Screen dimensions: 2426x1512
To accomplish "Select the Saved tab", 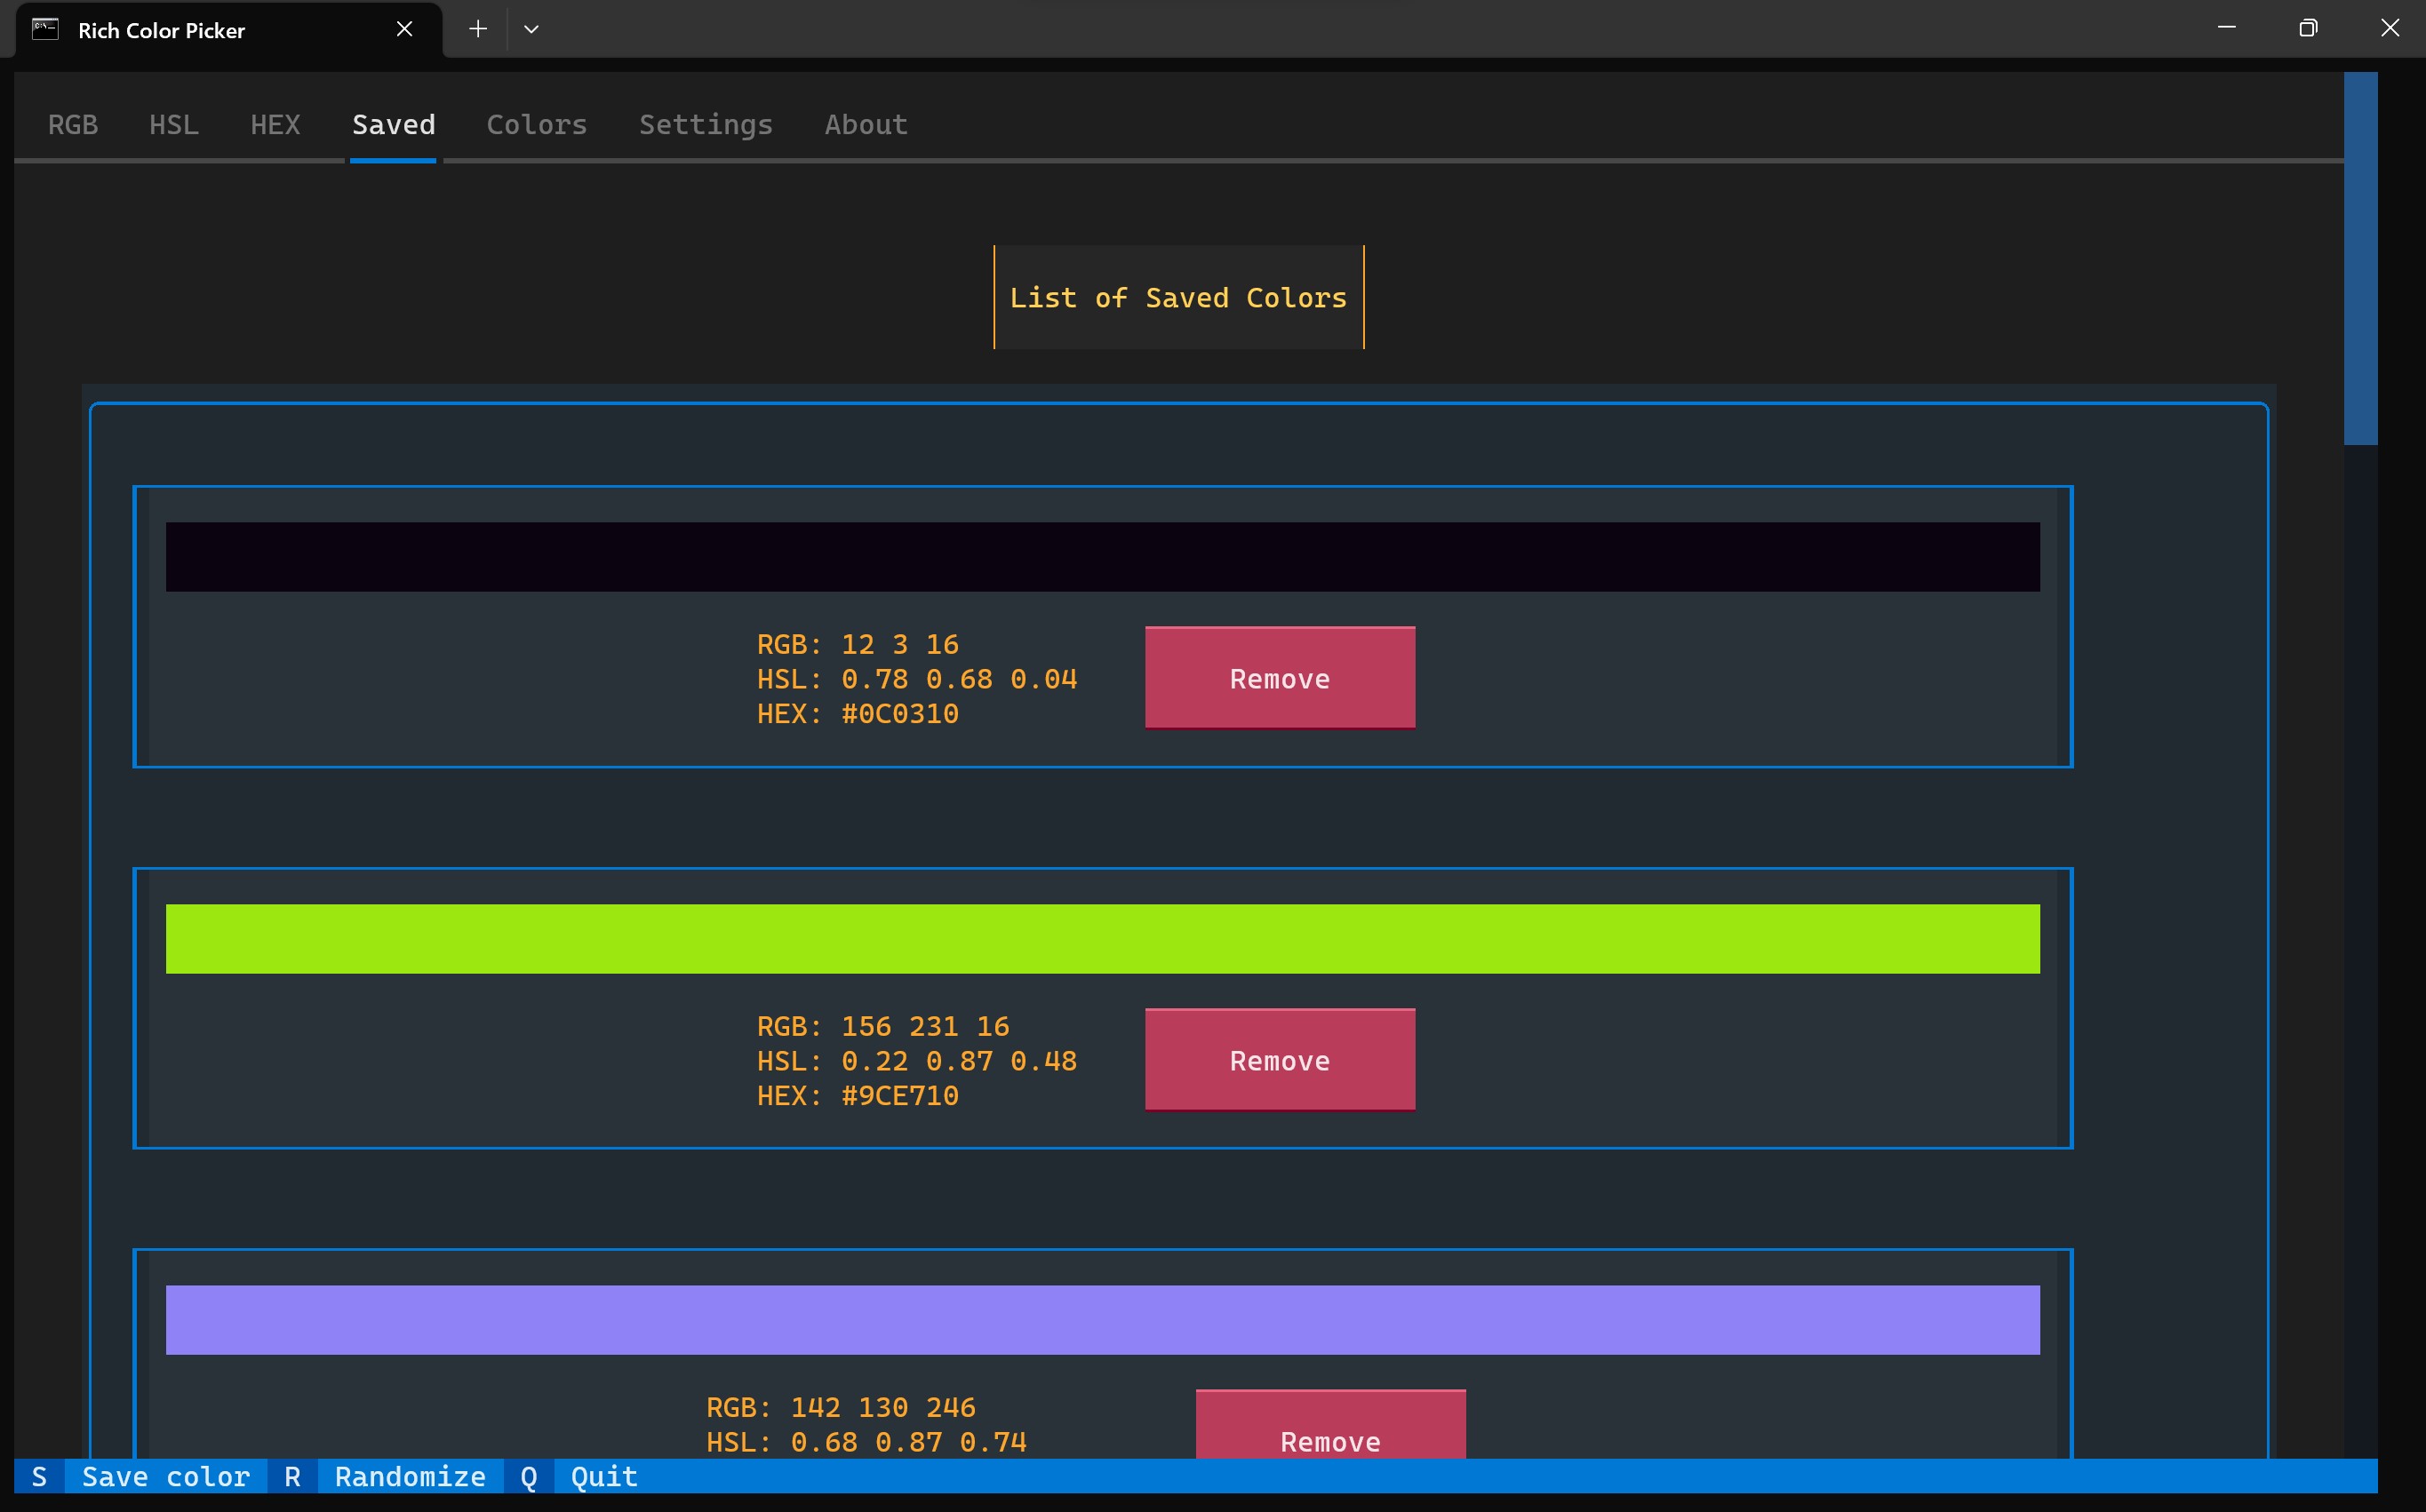I will pos(393,125).
